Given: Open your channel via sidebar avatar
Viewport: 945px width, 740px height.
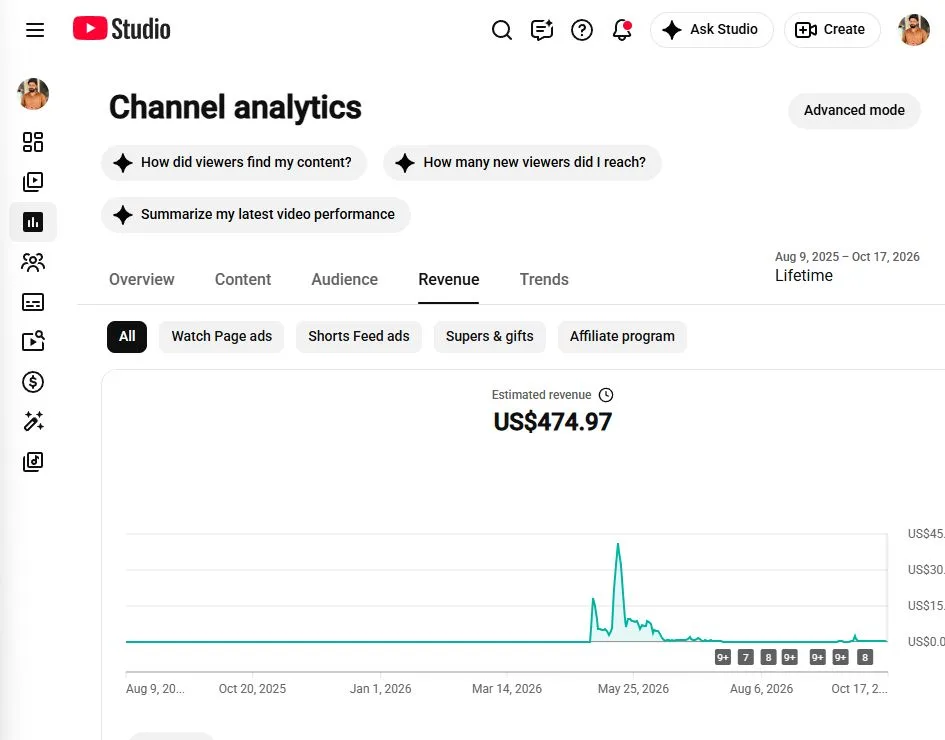Looking at the screenshot, I should click(x=33, y=94).
